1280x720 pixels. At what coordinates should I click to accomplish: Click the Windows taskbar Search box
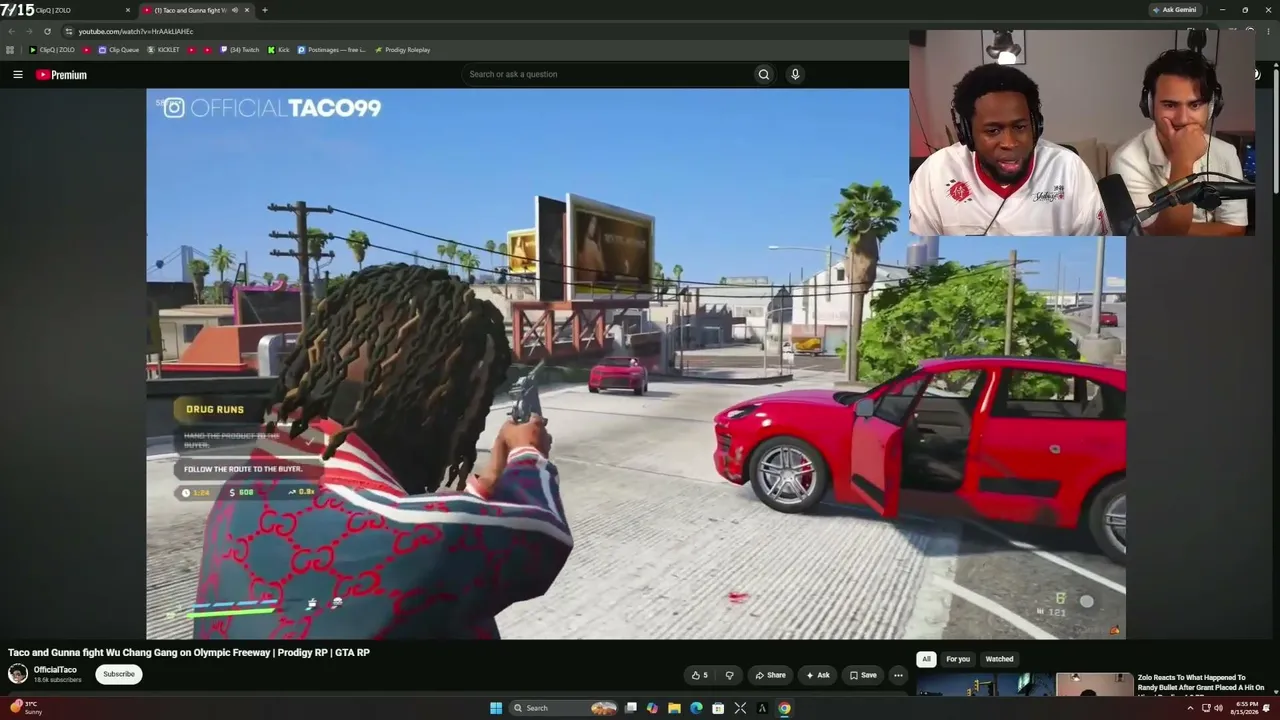pos(565,708)
